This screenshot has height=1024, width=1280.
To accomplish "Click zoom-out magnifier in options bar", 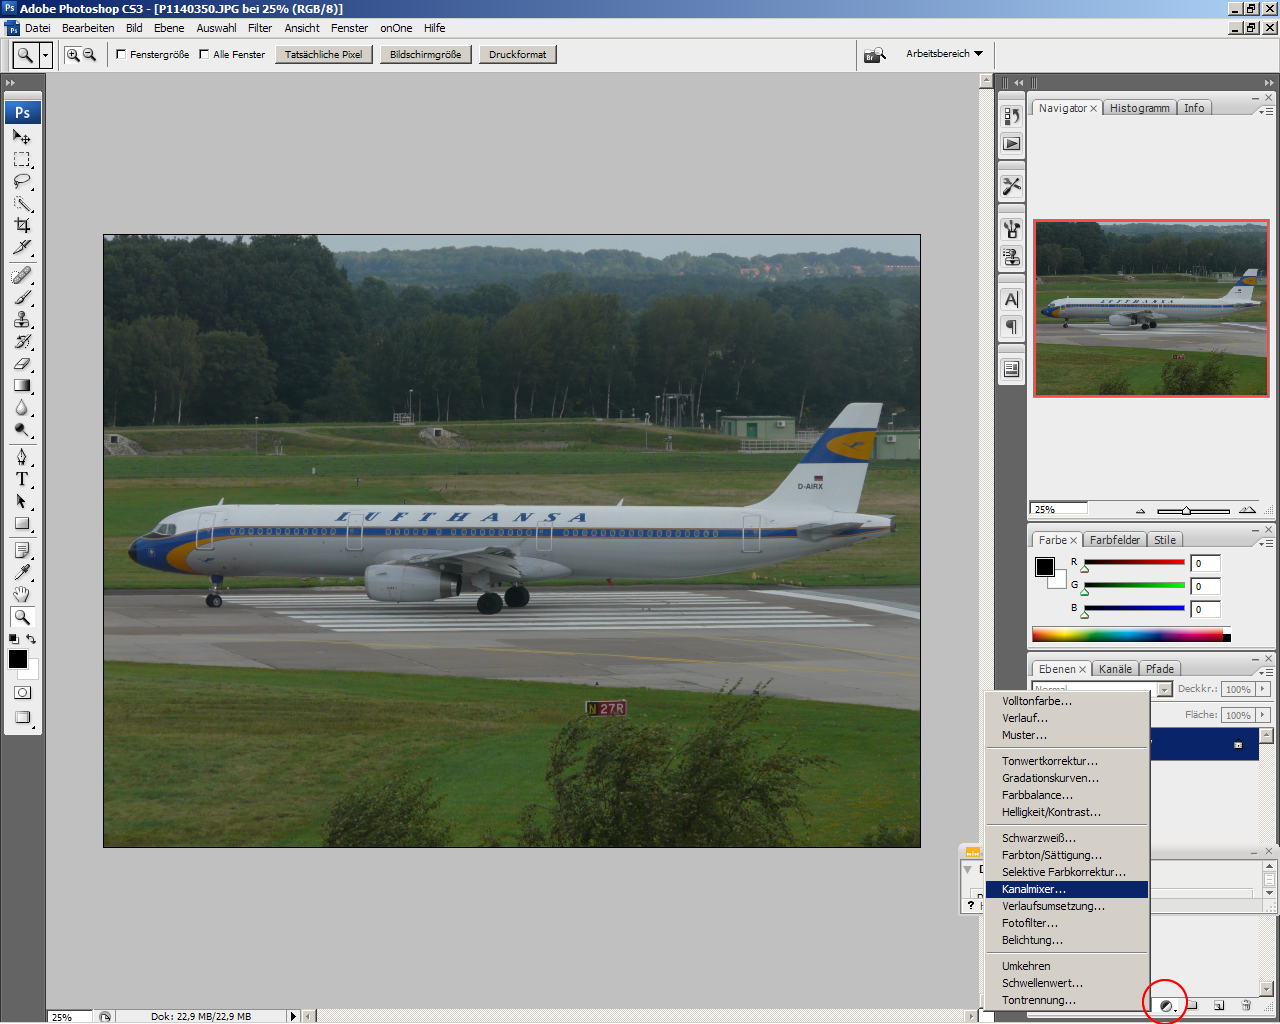I will click(89, 55).
